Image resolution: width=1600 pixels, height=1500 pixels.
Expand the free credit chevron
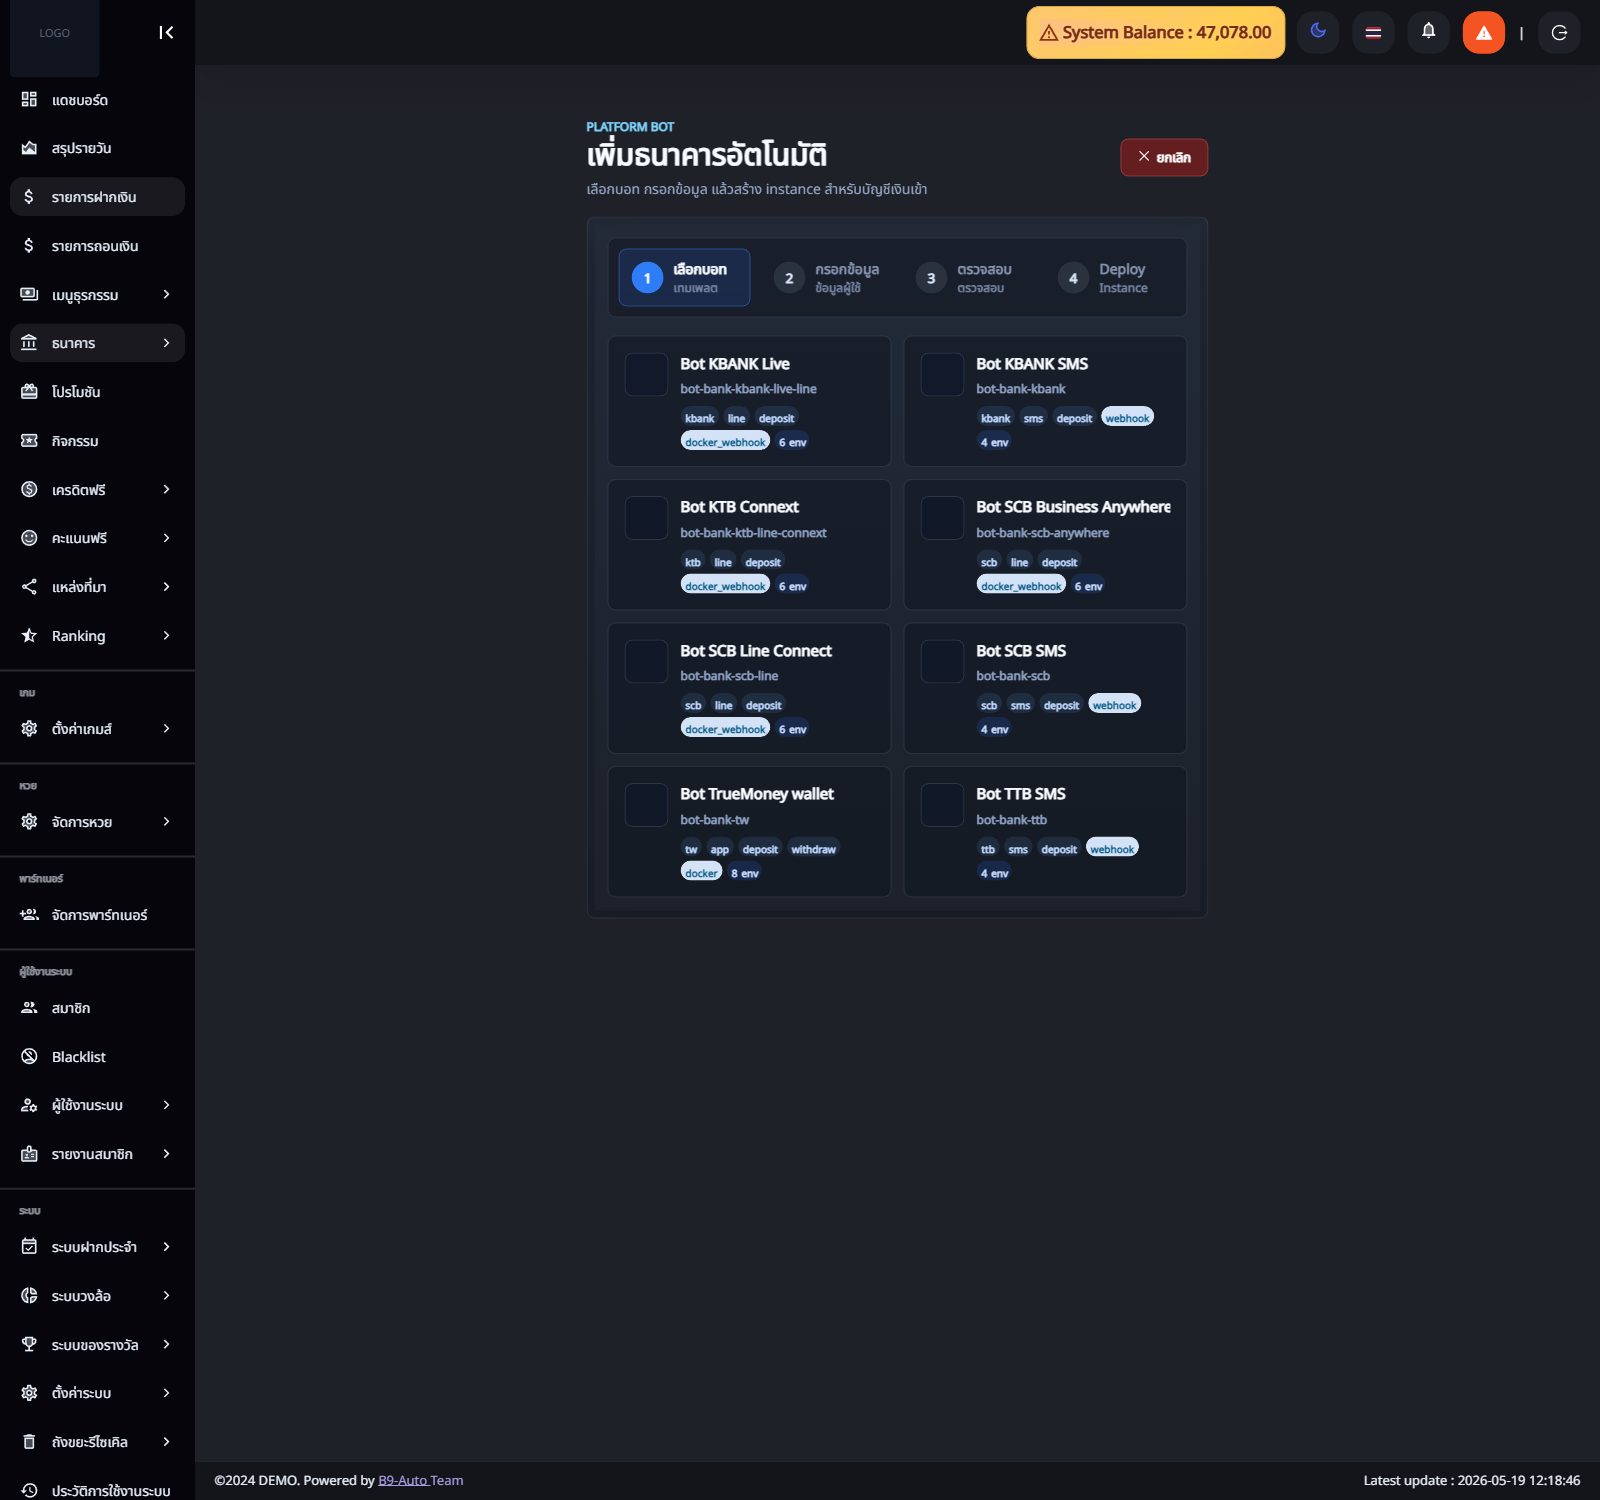click(x=166, y=489)
